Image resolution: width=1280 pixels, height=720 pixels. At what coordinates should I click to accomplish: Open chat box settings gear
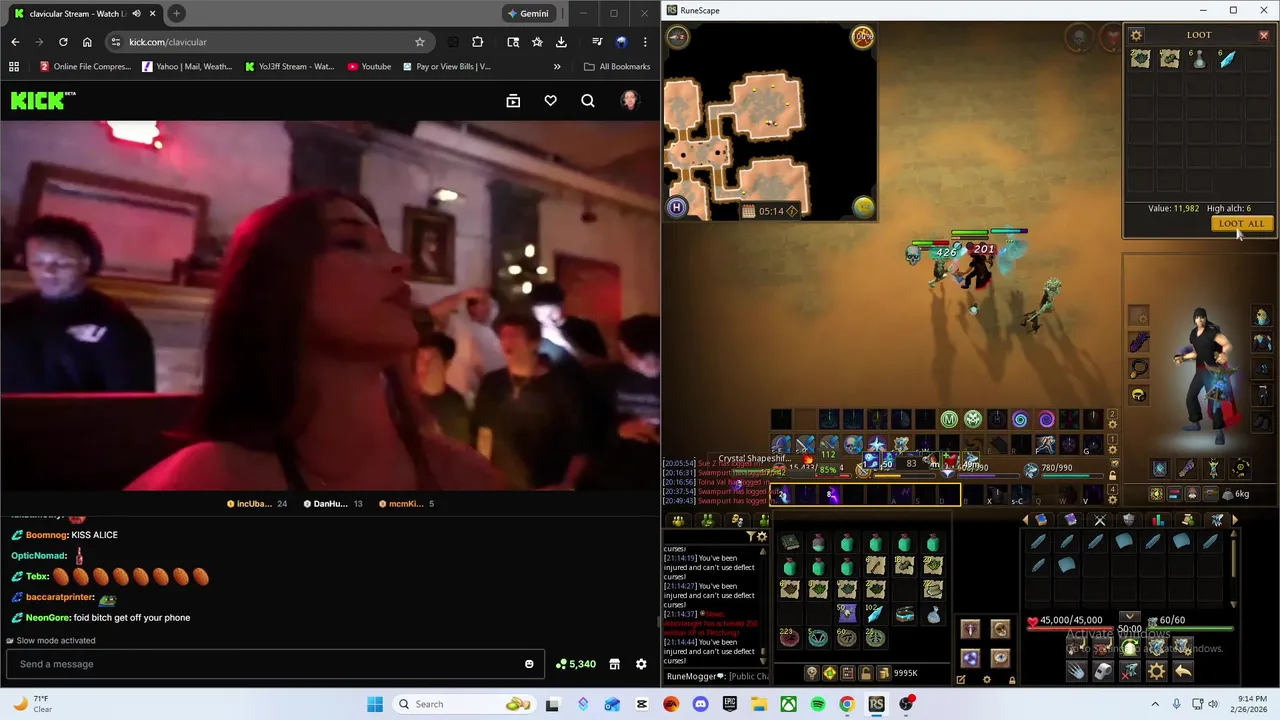pos(762,536)
